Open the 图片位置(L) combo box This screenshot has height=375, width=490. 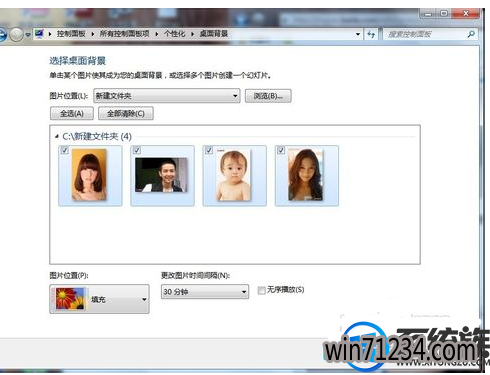(167, 96)
